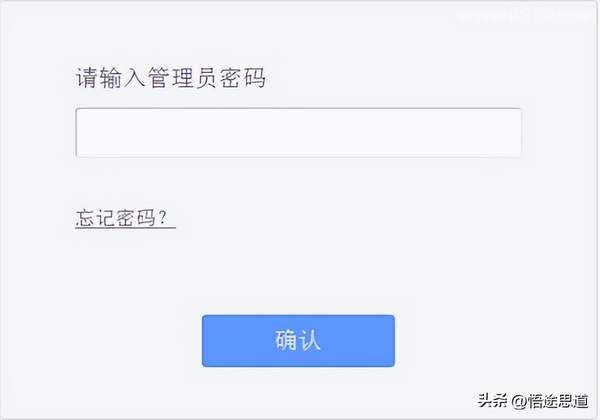Click the 头条 @悟途思道 watermark
The image size is (600, 420).
click(x=533, y=400)
